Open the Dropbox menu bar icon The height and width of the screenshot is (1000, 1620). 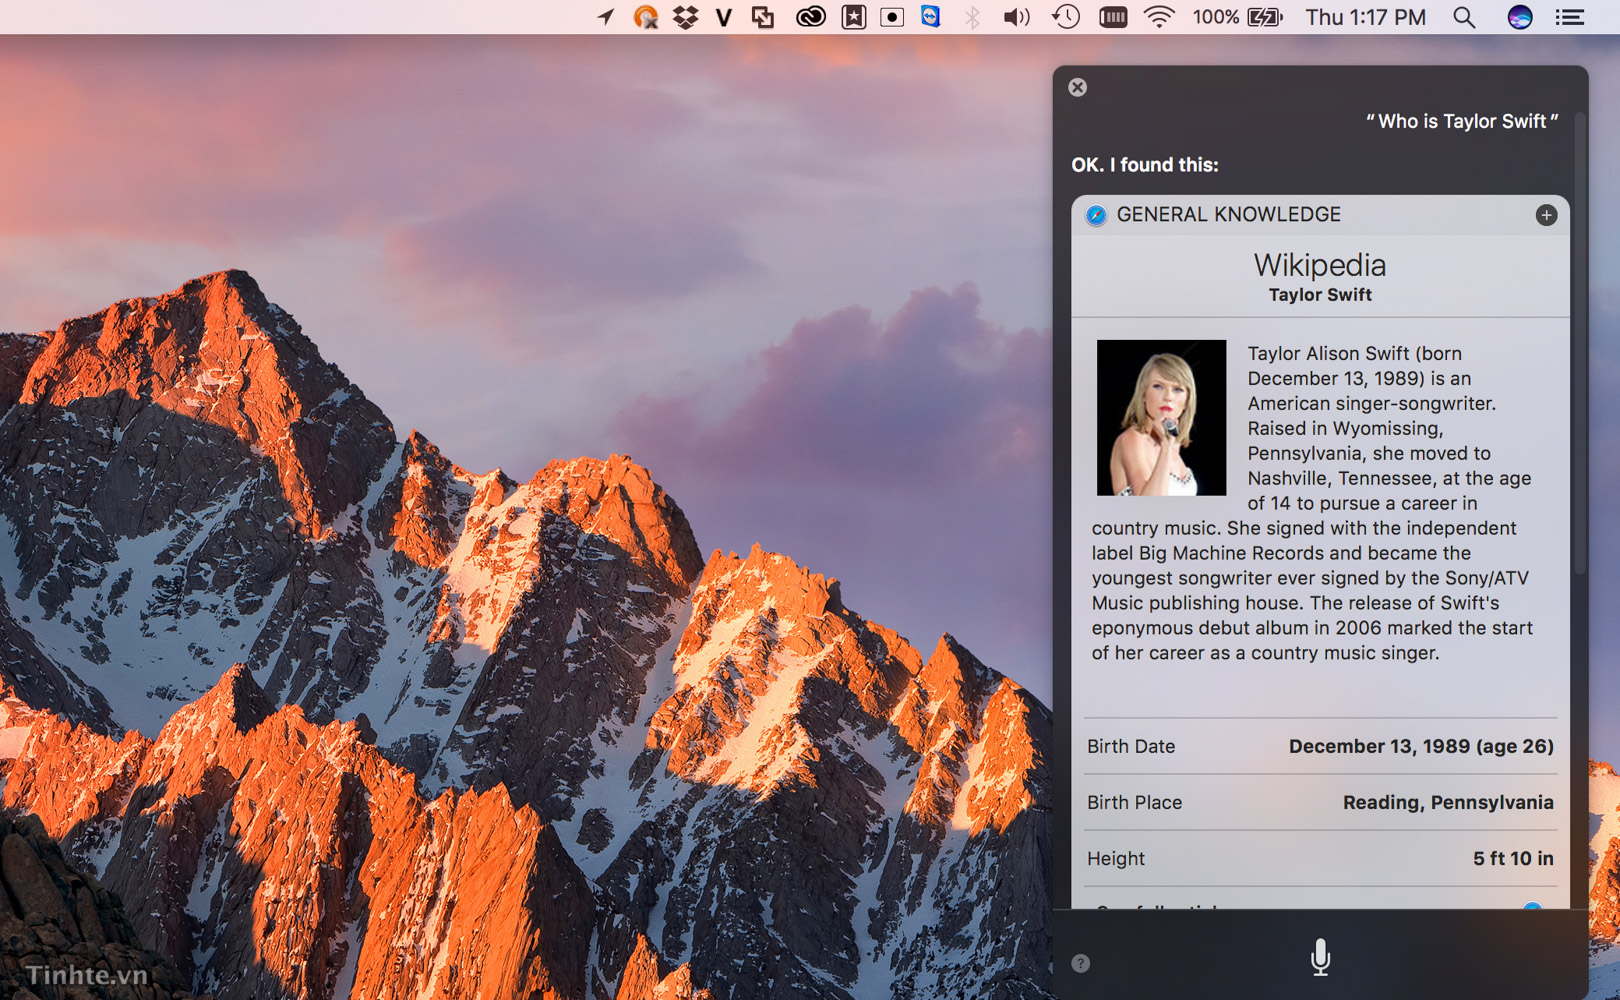click(685, 17)
